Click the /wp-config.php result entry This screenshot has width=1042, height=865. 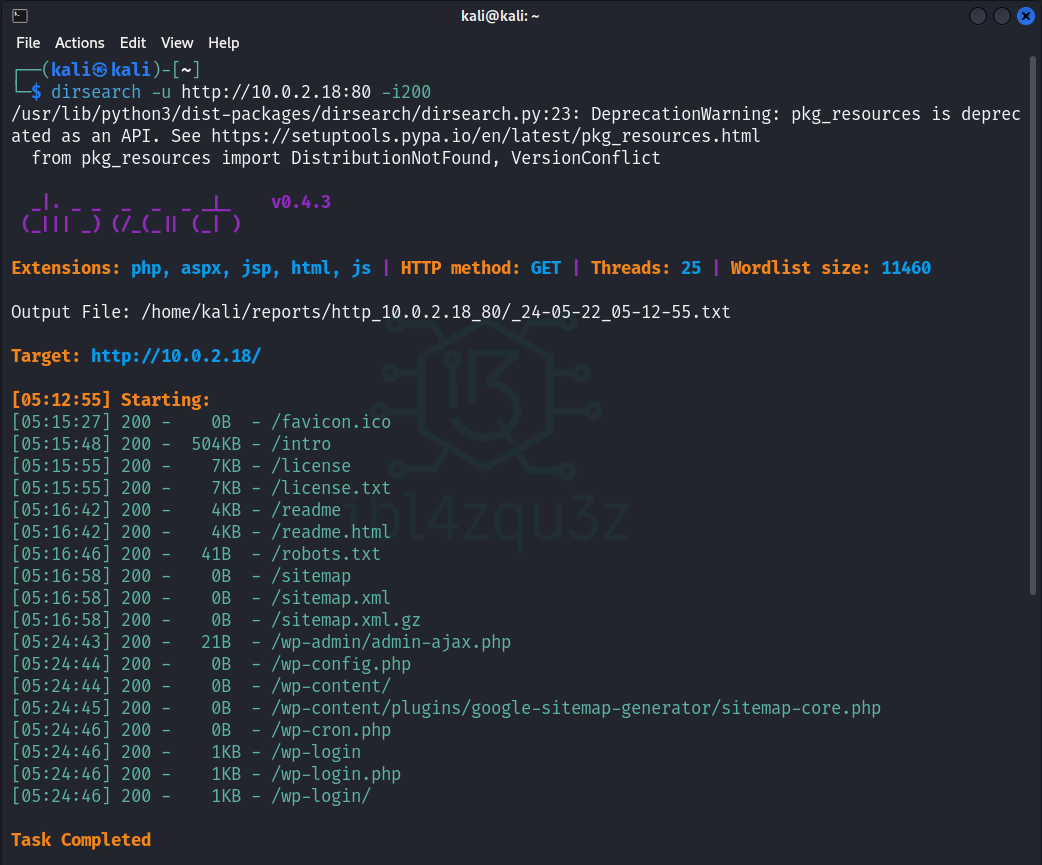point(341,664)
